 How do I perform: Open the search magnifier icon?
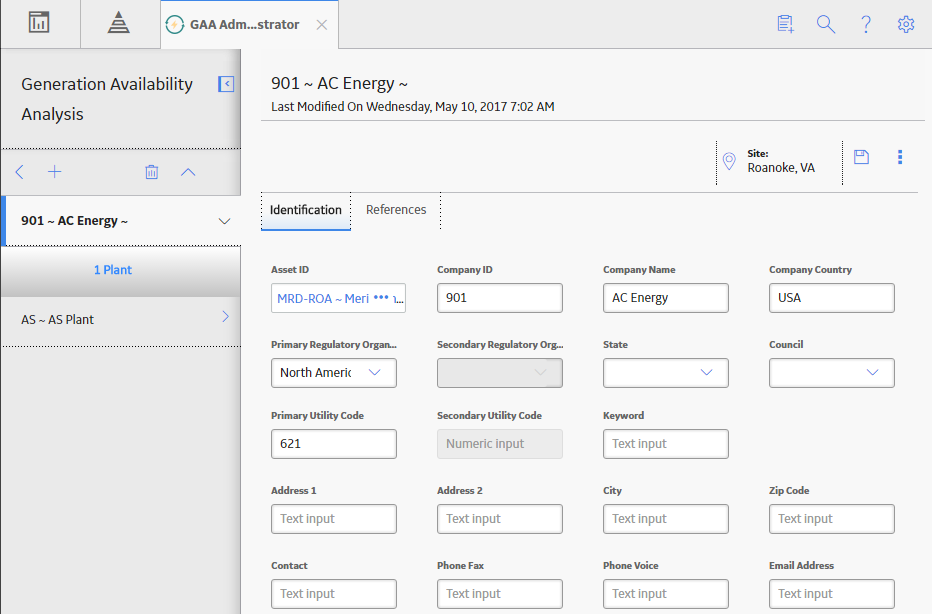tap(826, 24)
